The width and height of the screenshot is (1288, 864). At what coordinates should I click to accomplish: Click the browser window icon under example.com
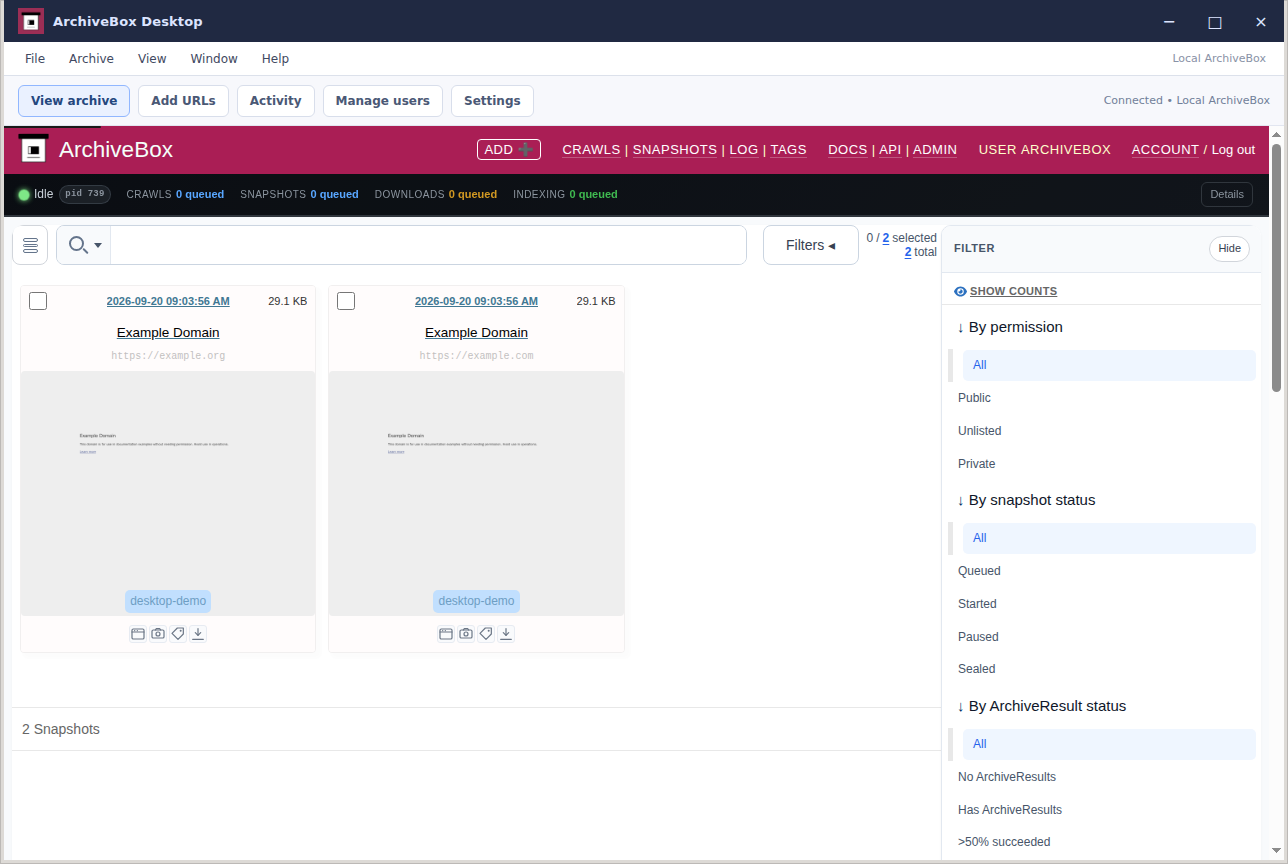(x=446, y=634)
